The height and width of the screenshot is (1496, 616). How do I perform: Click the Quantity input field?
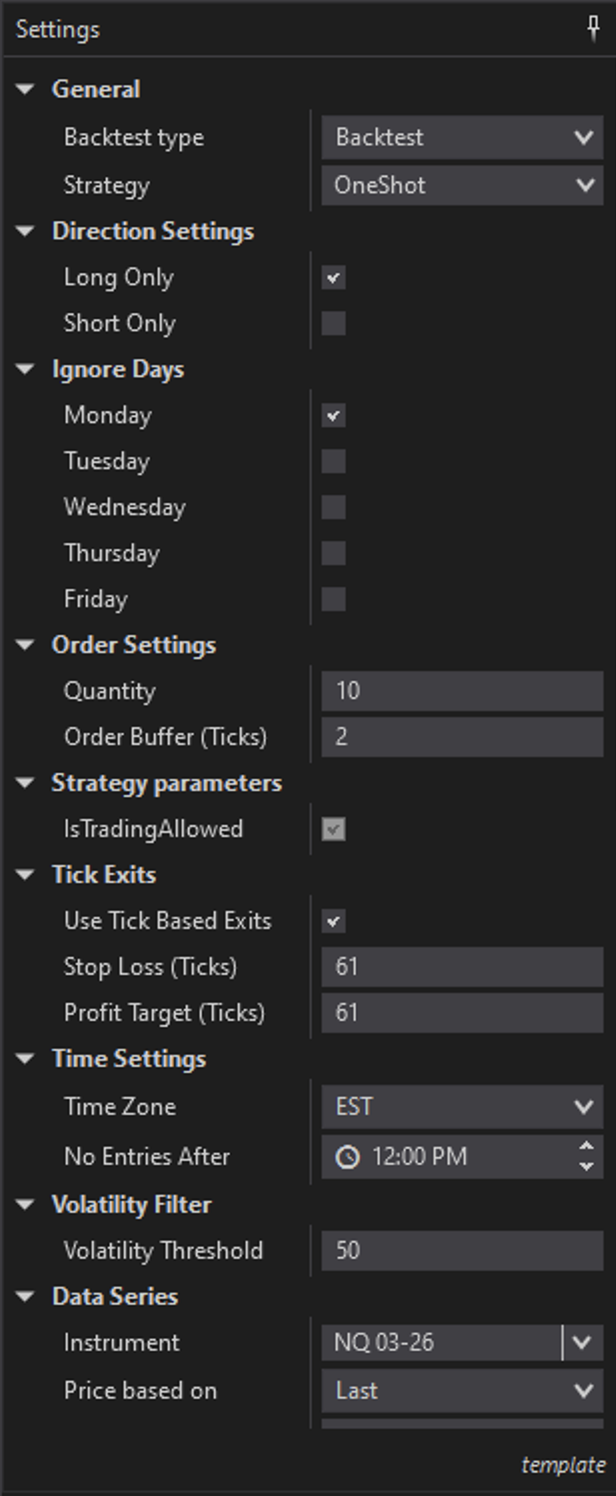462,691
